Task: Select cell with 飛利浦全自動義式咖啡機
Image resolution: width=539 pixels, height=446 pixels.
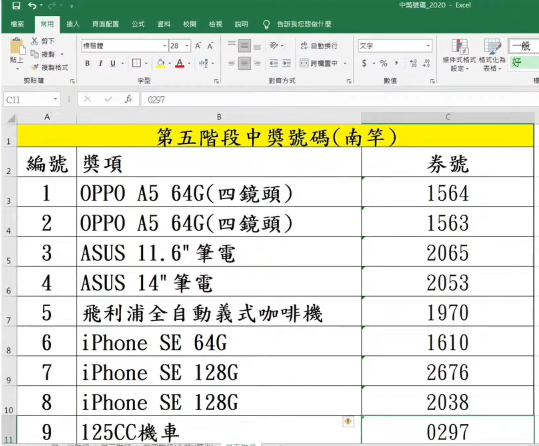Action: tap(219, 312)
